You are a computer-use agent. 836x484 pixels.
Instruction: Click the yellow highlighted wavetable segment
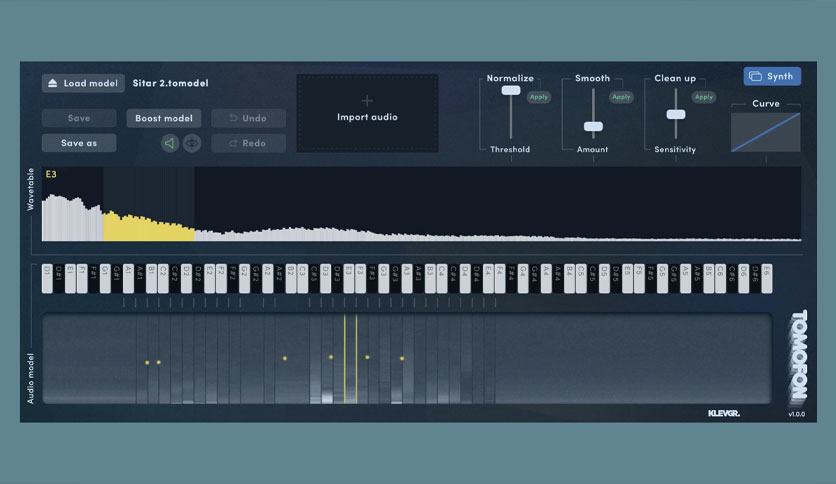click(149, 227)
